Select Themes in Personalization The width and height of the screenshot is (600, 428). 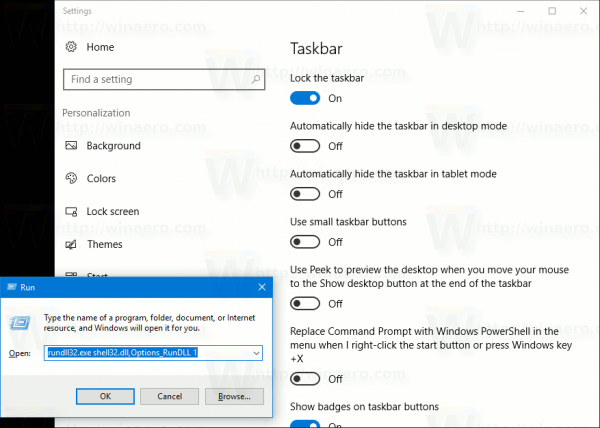click(104, 244)
